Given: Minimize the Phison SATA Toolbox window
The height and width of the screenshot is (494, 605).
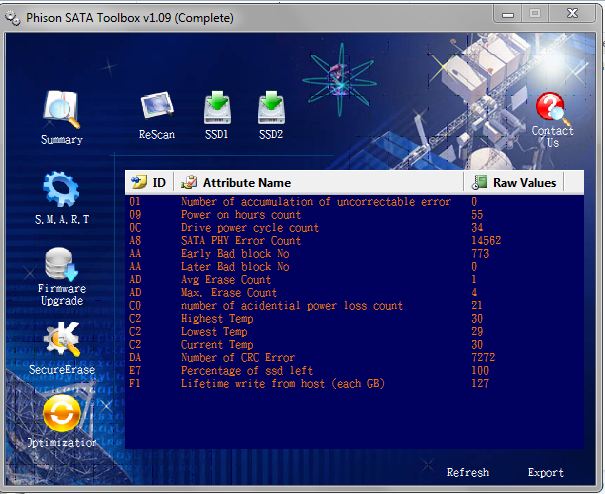Looking at the screenshot, I should (508, 15).
